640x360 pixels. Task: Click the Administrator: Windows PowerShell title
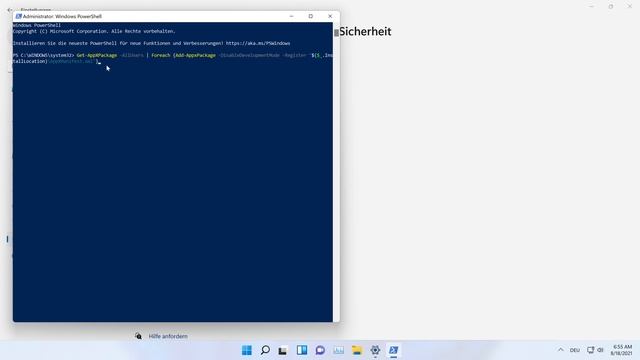[62, 16]
